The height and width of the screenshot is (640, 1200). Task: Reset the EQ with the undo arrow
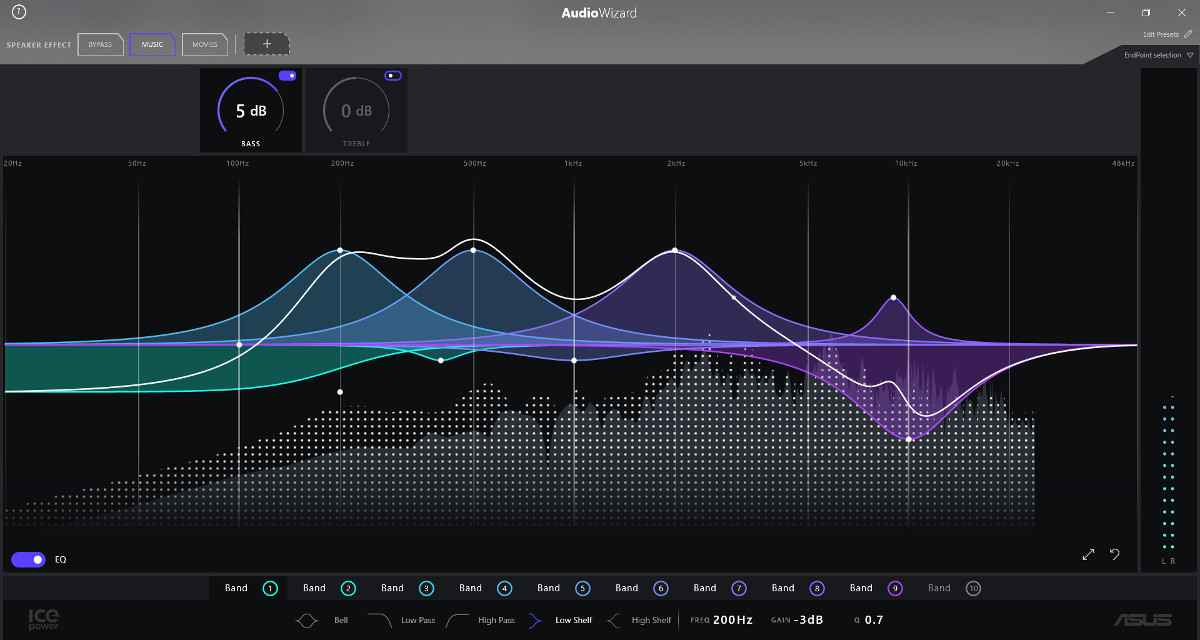tap(1115, 554)
